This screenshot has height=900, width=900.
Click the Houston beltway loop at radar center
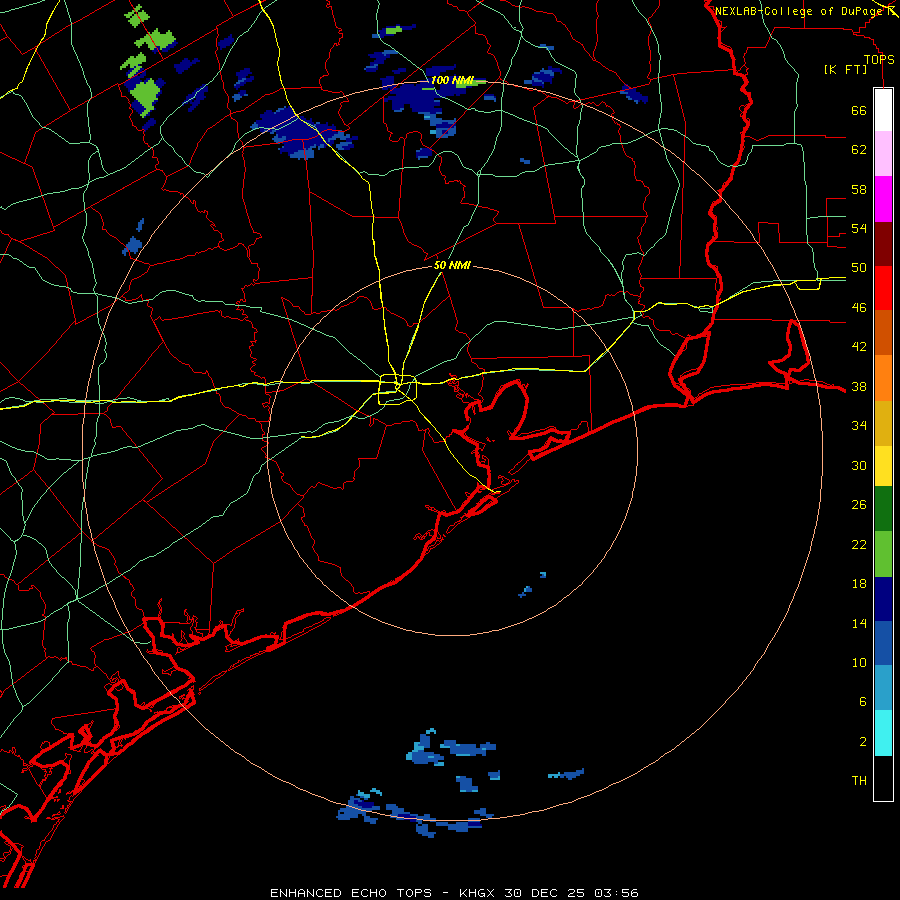click(x=397, y=389)
